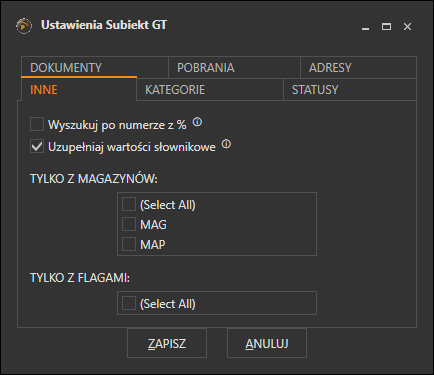Check Select All under Tylko z magazynów

(x=129, y=204)
